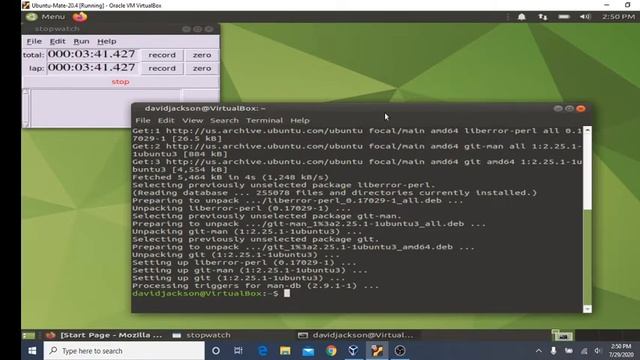Switch to Start Page Mozilla taskbar entry

click(x=104, y=335)
